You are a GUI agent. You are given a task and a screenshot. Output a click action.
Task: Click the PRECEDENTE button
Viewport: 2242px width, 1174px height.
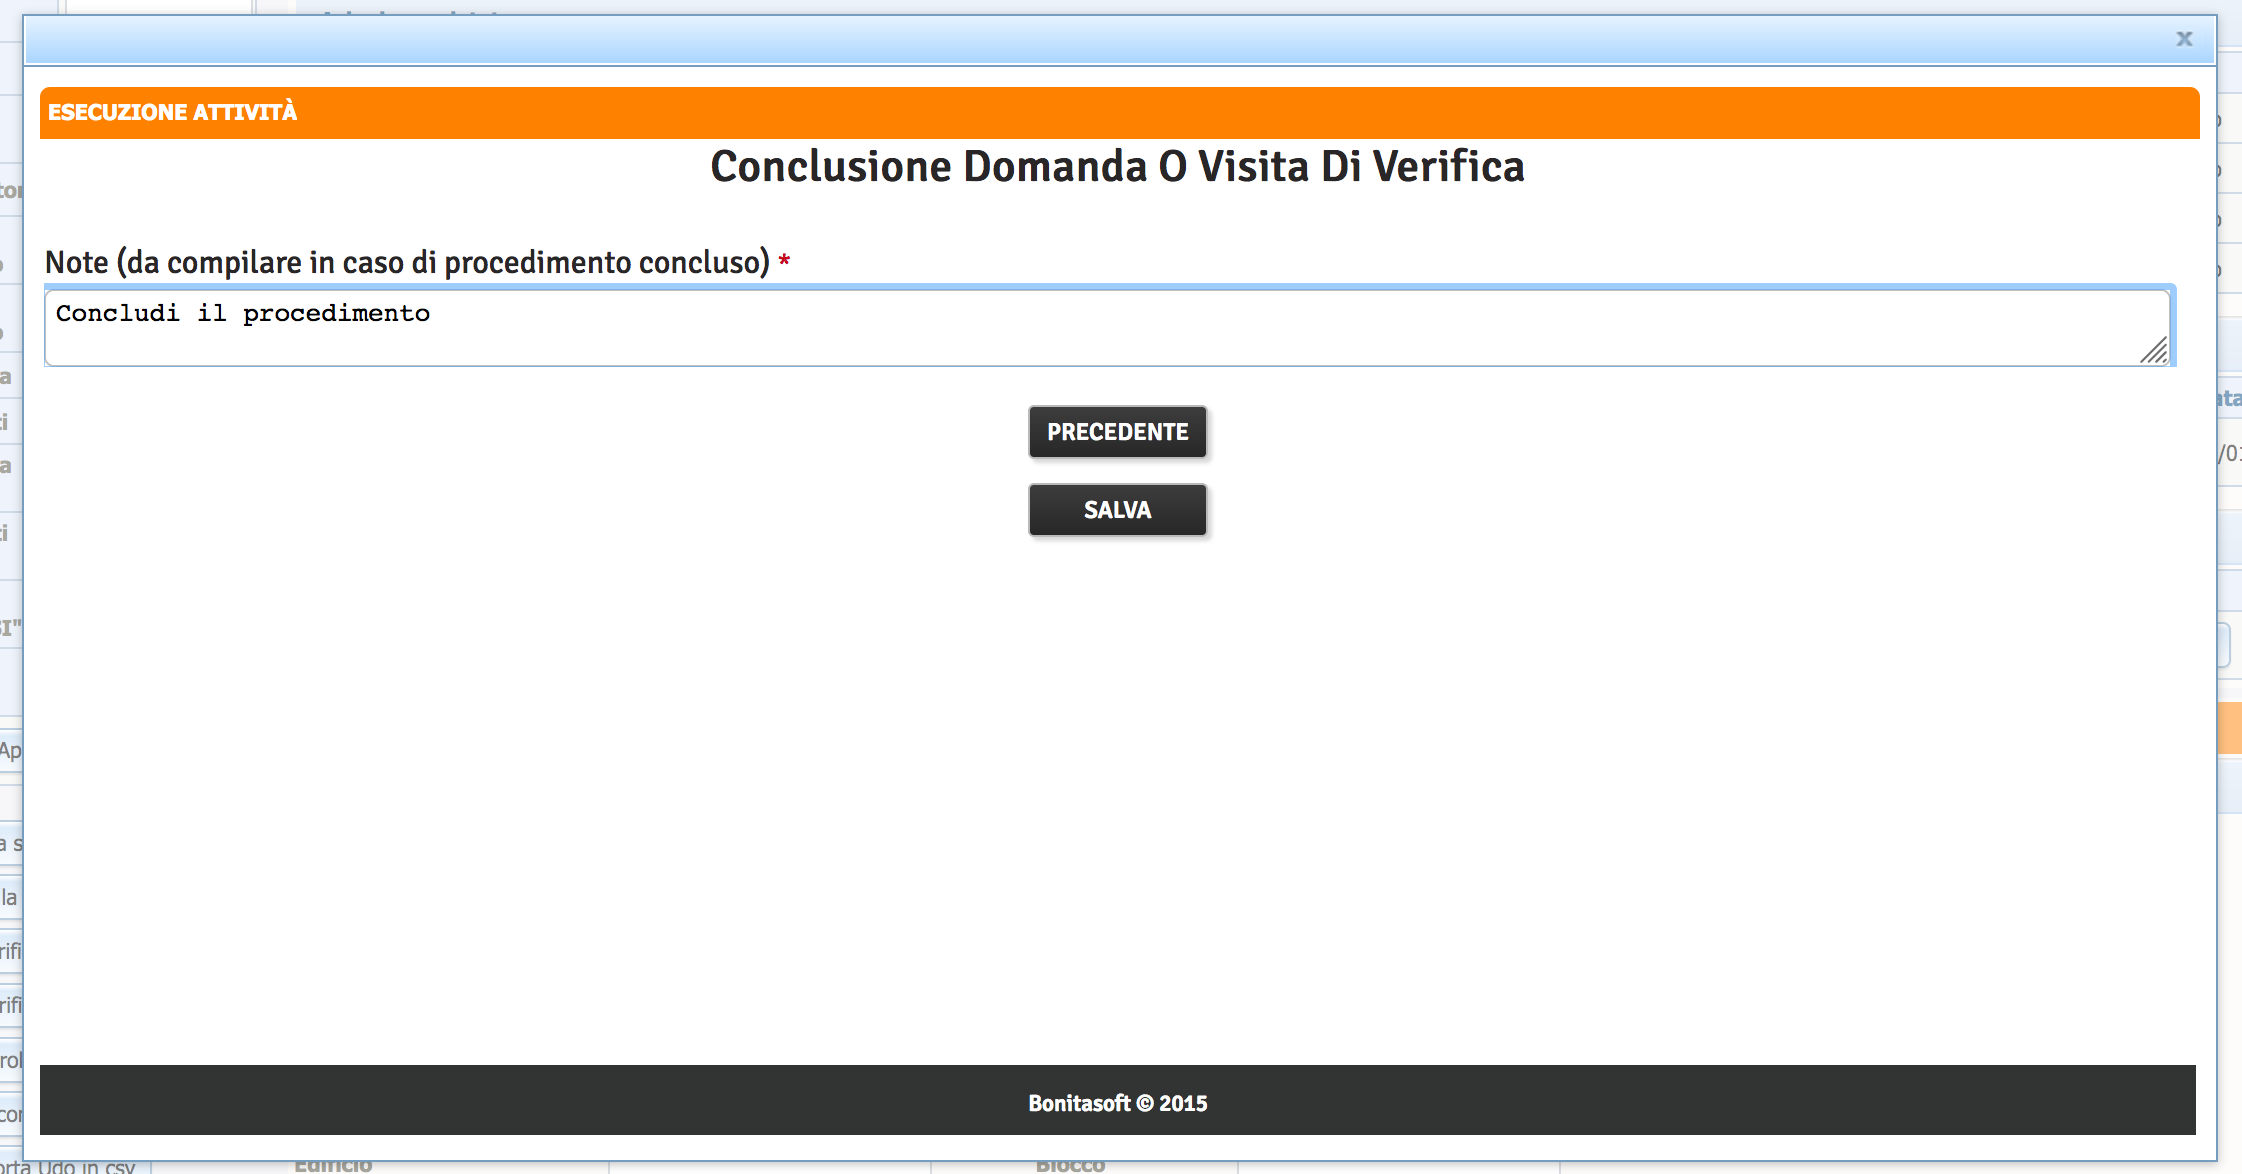1117,432
